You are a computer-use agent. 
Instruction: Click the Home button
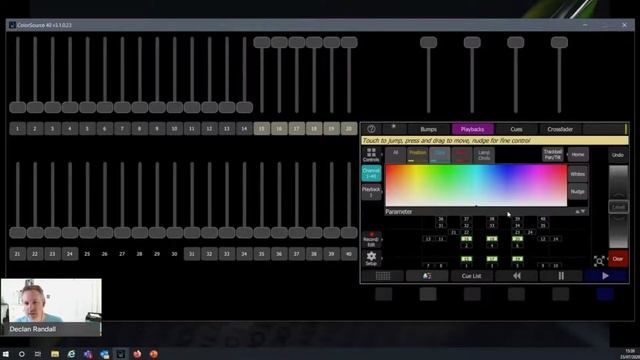(x=578, y=154)
